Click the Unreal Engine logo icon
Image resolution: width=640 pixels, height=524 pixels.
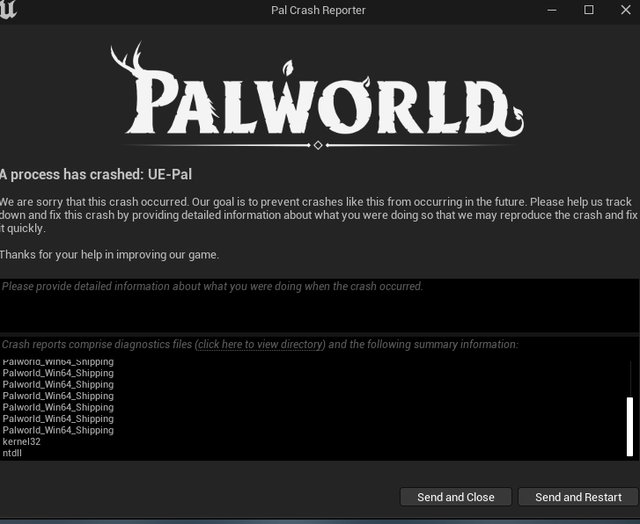click(x=7, y=10)
